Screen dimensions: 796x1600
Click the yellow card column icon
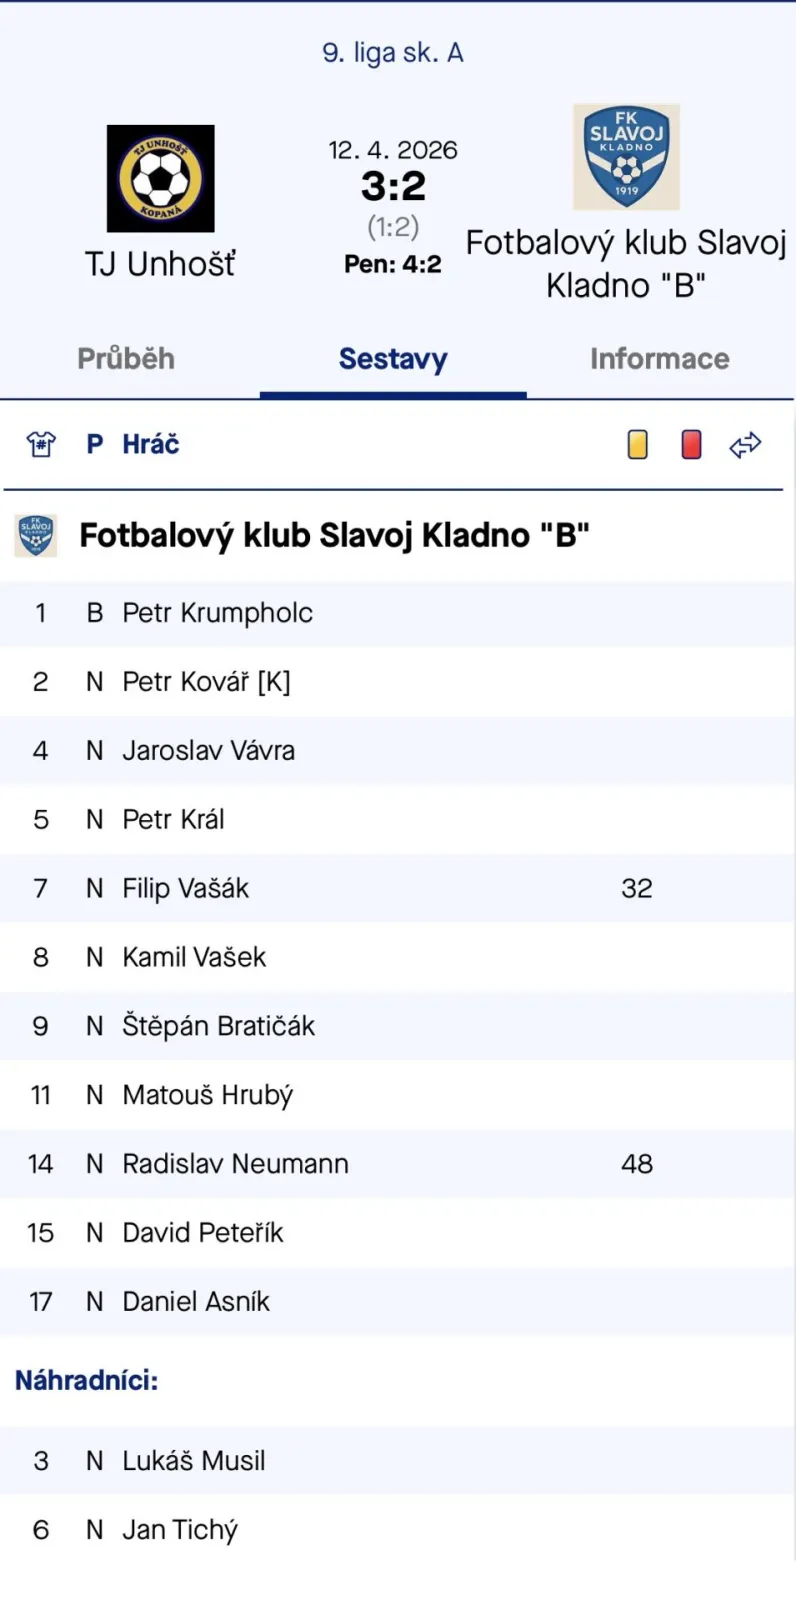pos(637,444)
